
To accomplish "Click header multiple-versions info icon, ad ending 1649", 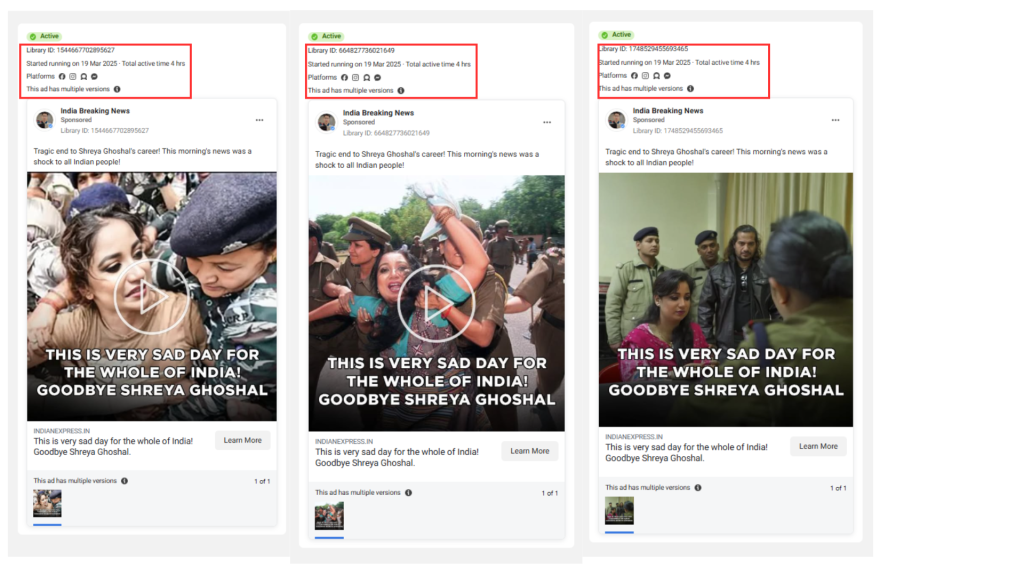I will click(x=401, y=90).
